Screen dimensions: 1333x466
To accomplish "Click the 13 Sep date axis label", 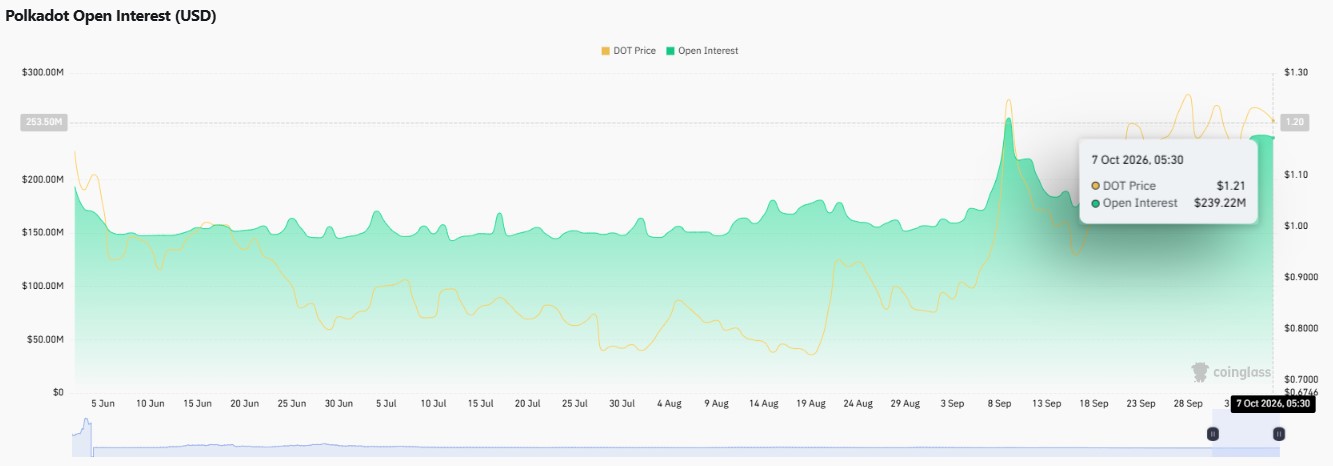I will click(1046, 404).
